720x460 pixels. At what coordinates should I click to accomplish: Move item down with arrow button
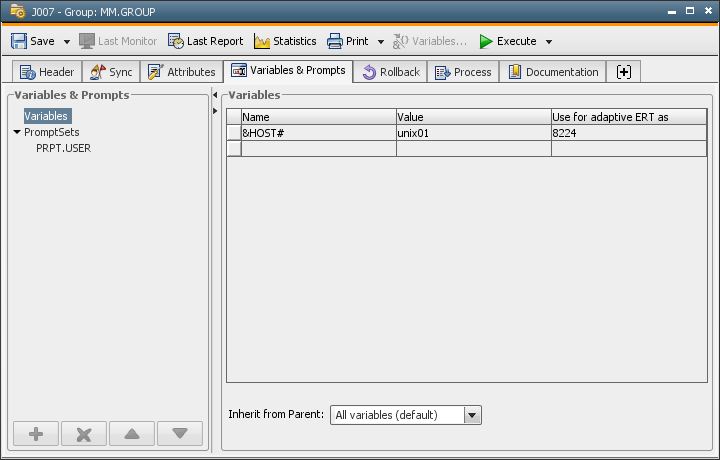click(180, 434)
